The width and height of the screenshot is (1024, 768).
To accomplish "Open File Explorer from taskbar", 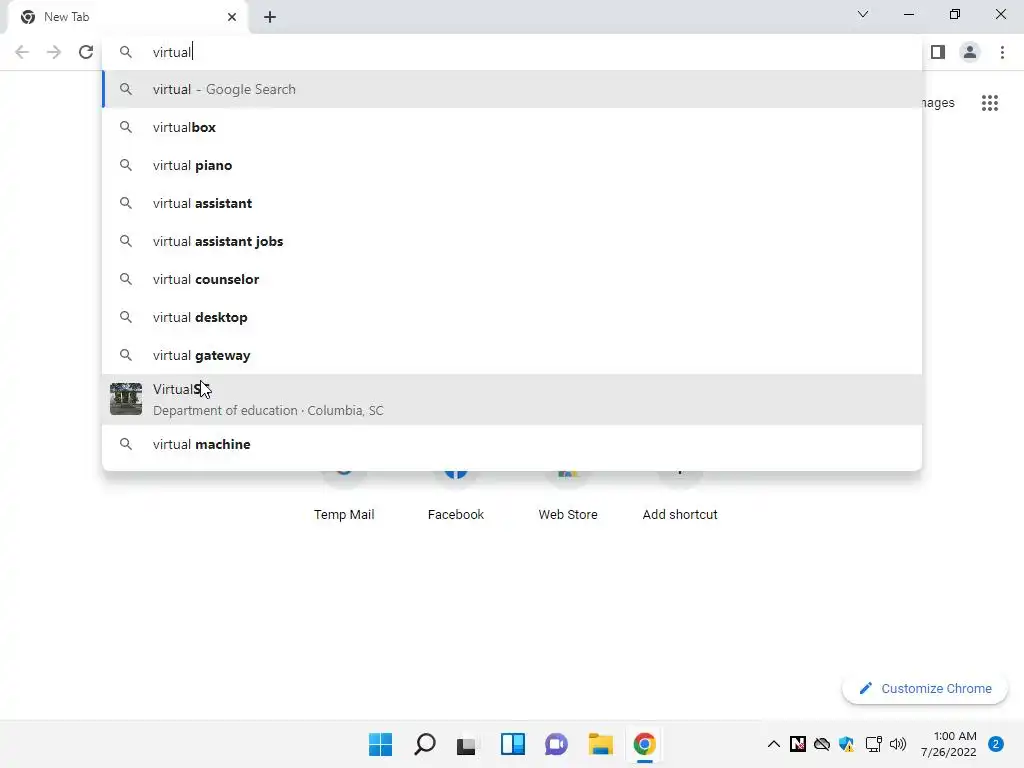I will (x=601, y=744).
